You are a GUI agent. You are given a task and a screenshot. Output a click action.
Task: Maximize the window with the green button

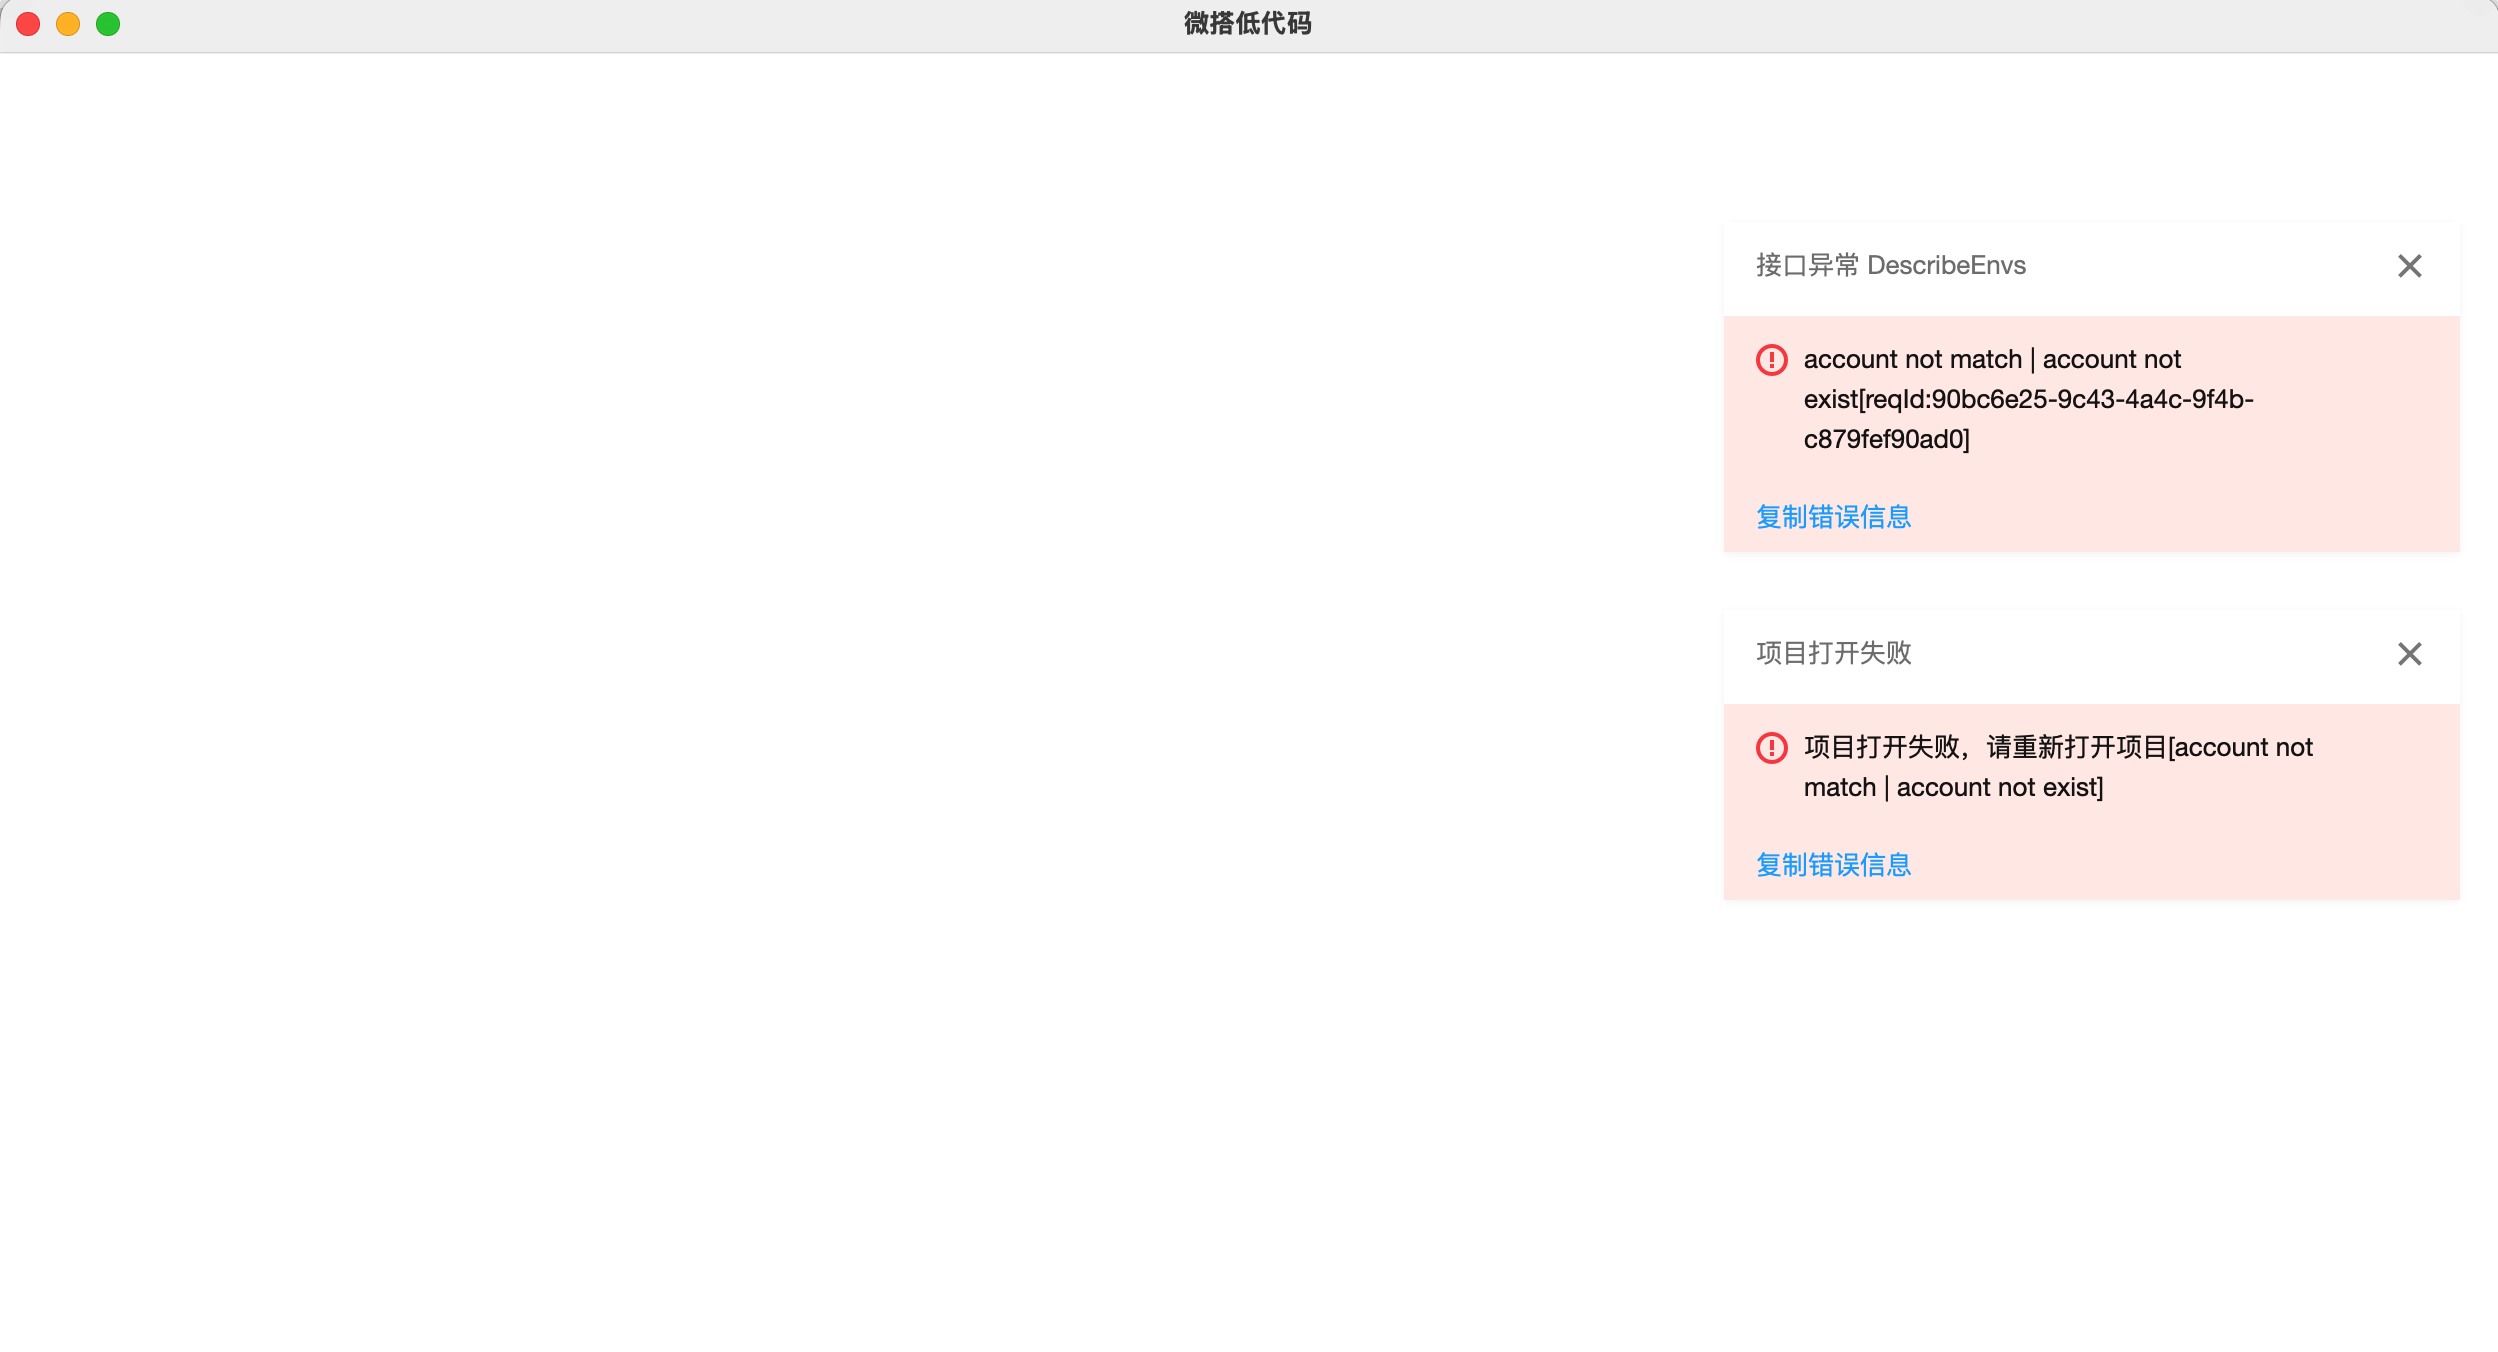click(x=108, y=24)
